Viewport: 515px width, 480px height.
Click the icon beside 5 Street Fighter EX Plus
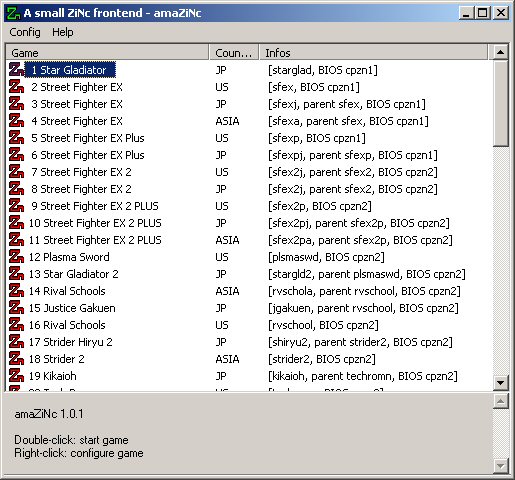(16, 138)
